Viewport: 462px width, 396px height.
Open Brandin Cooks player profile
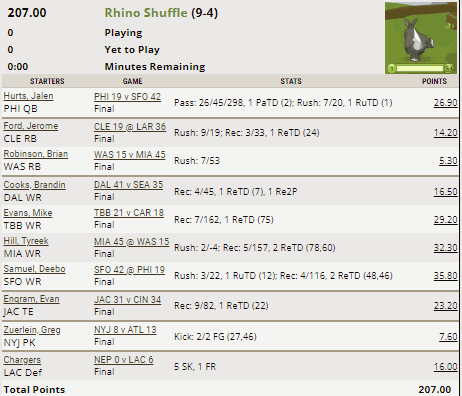pyautogui.click(x=35, y=185)
